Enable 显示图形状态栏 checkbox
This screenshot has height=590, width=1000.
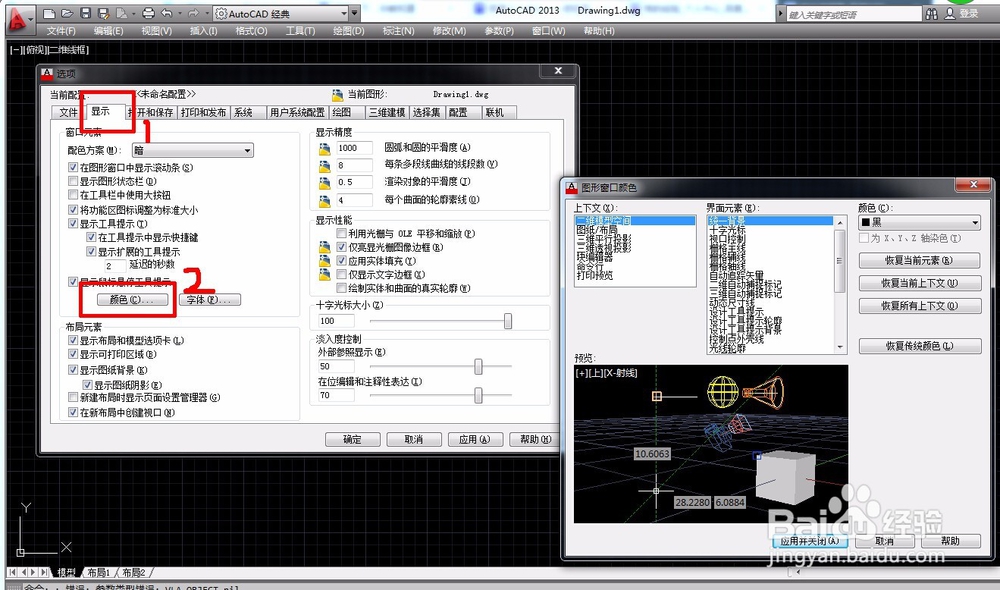tap(73, 181)
